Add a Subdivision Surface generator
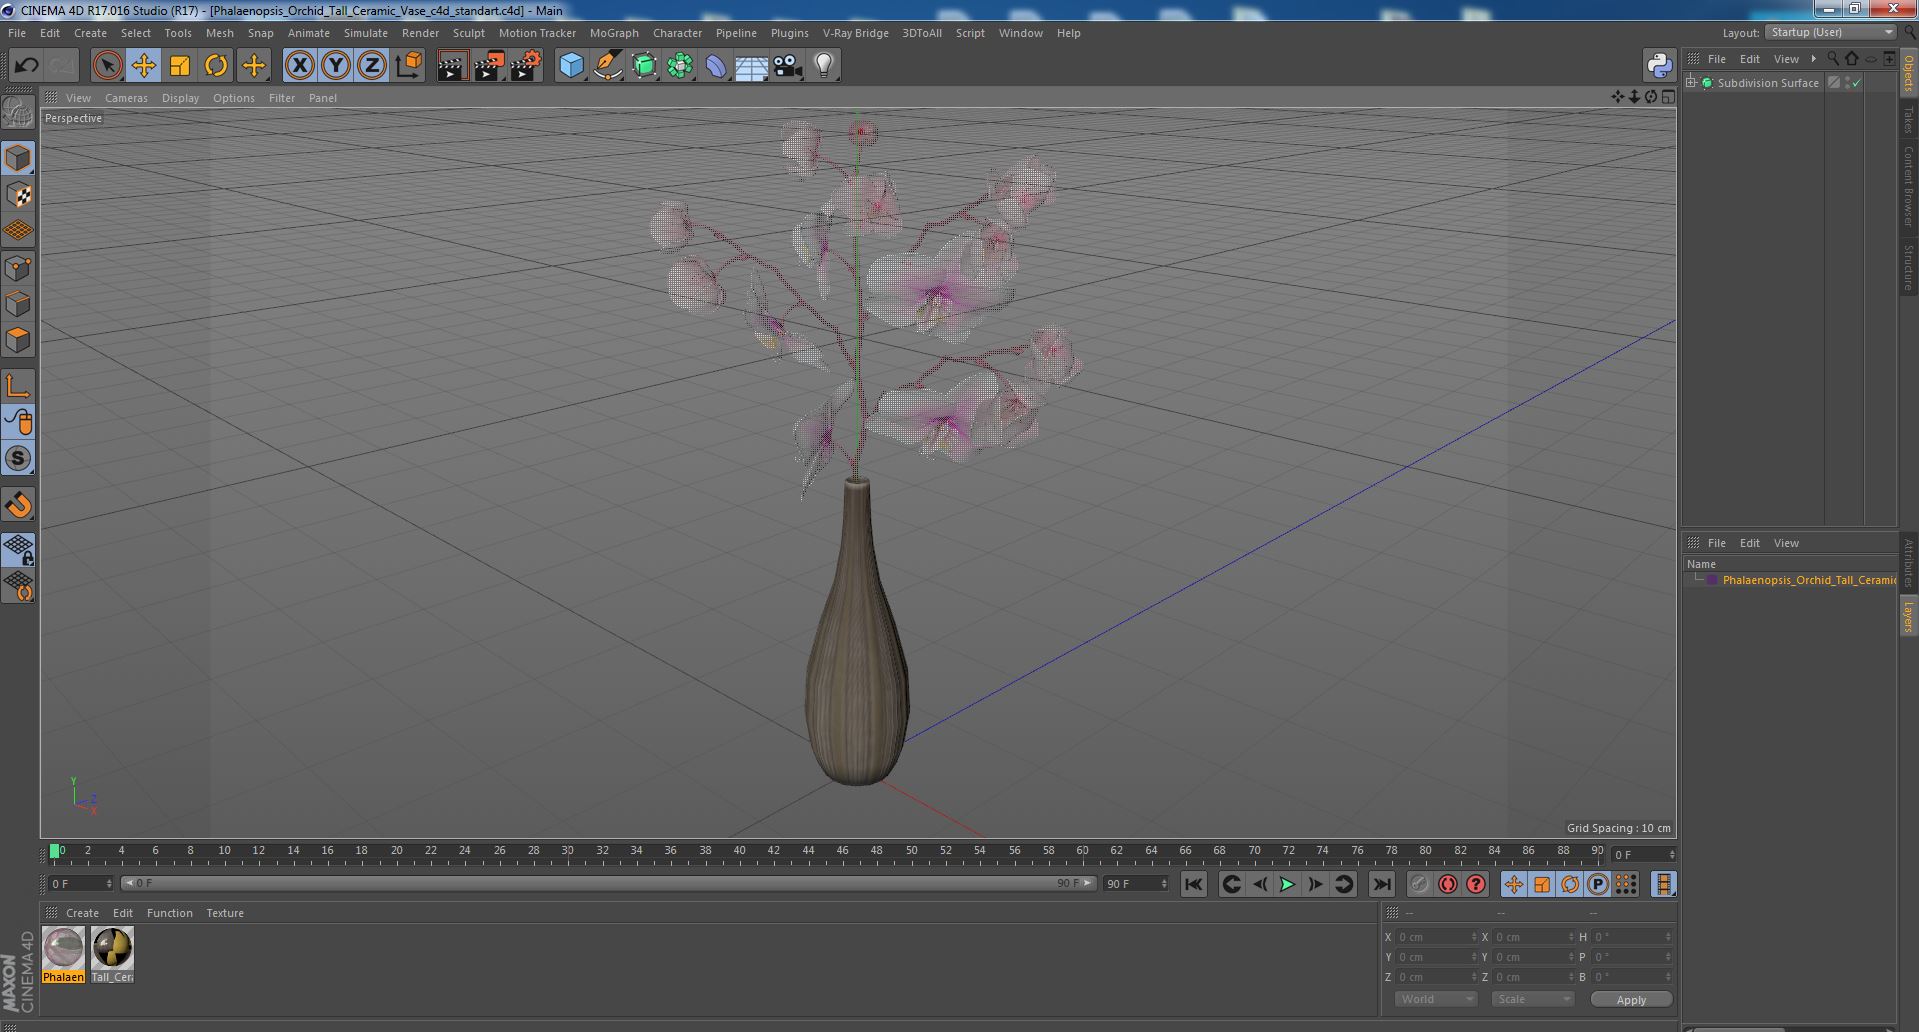 tap(644, 66)
